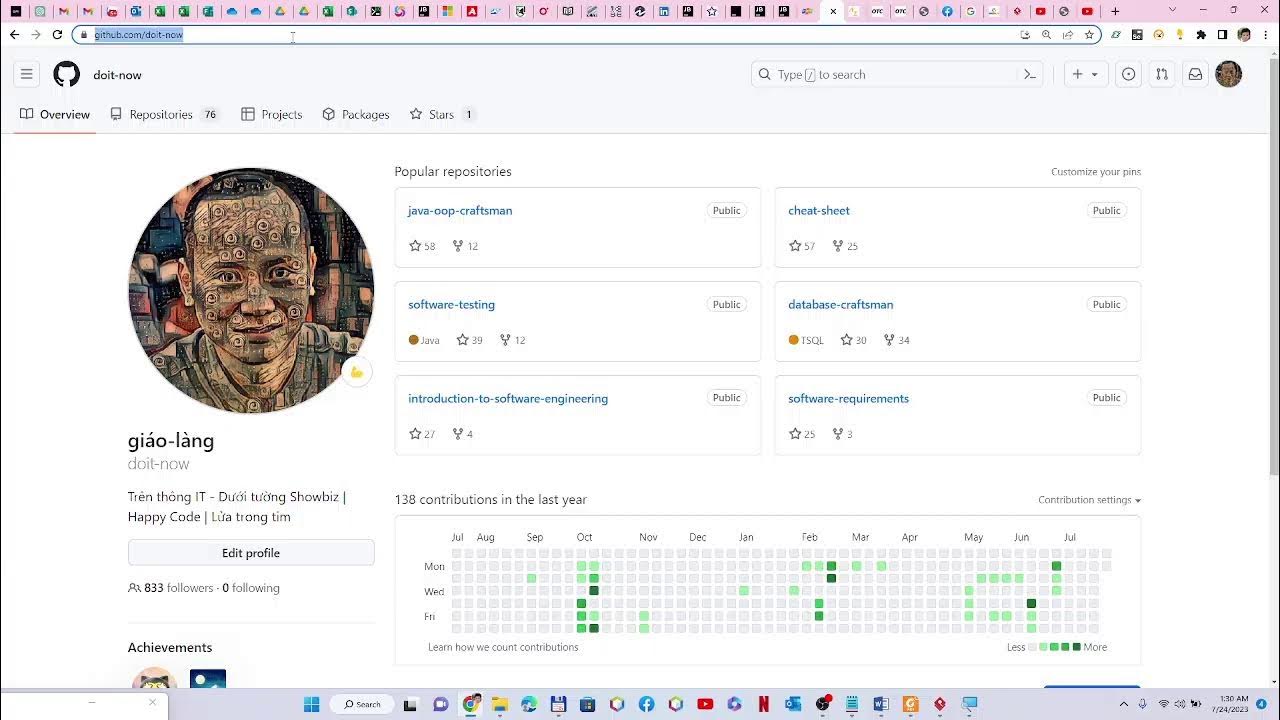Image resolution: width=1280 pixels, height=720 pixels.
Task: Click the fork count of software-requirements
Action: coord(842,434)
